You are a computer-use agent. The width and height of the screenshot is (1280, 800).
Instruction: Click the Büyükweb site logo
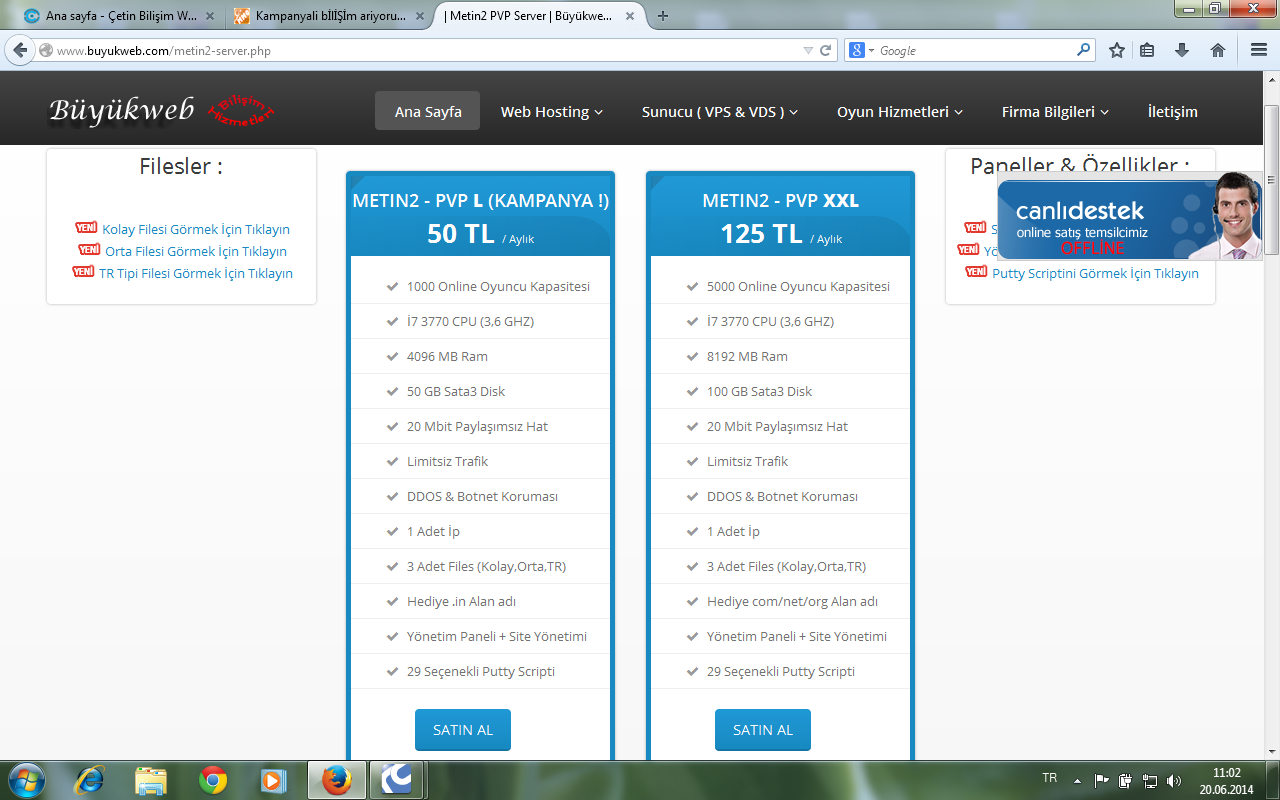161,111
